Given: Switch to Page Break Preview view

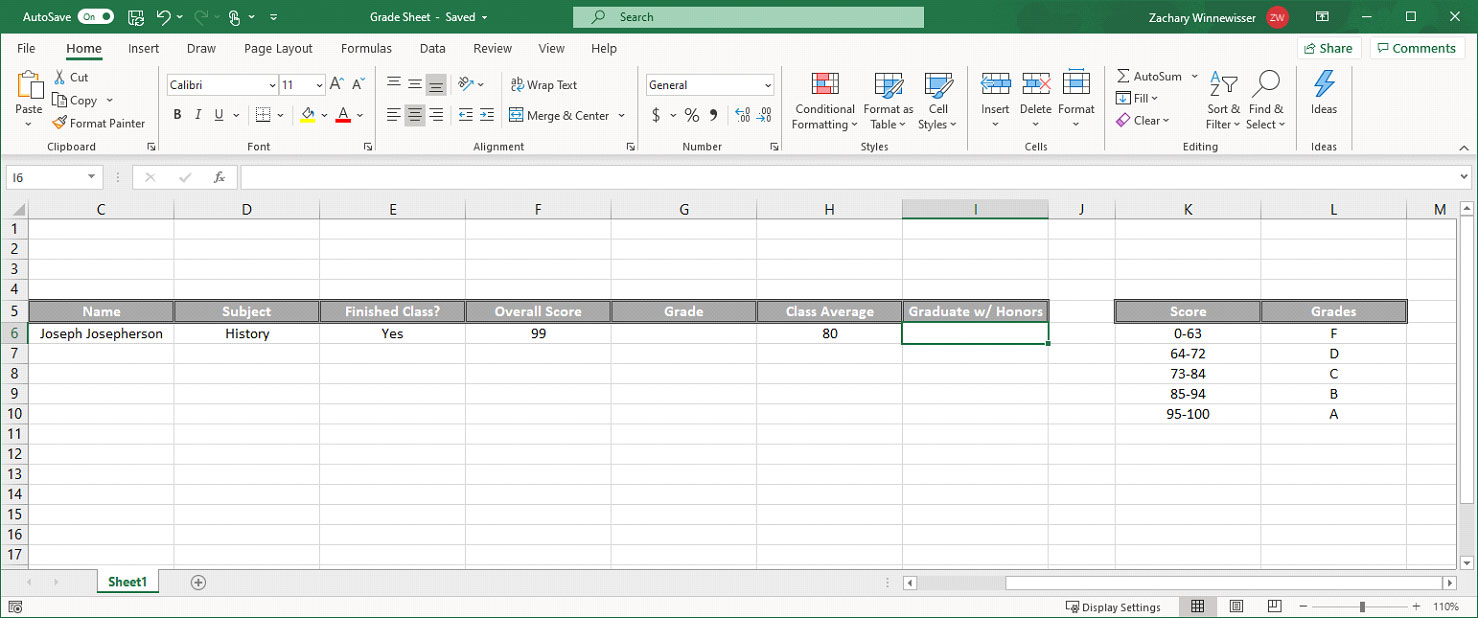Looking at the screenshot, I should pos(1274,606).
